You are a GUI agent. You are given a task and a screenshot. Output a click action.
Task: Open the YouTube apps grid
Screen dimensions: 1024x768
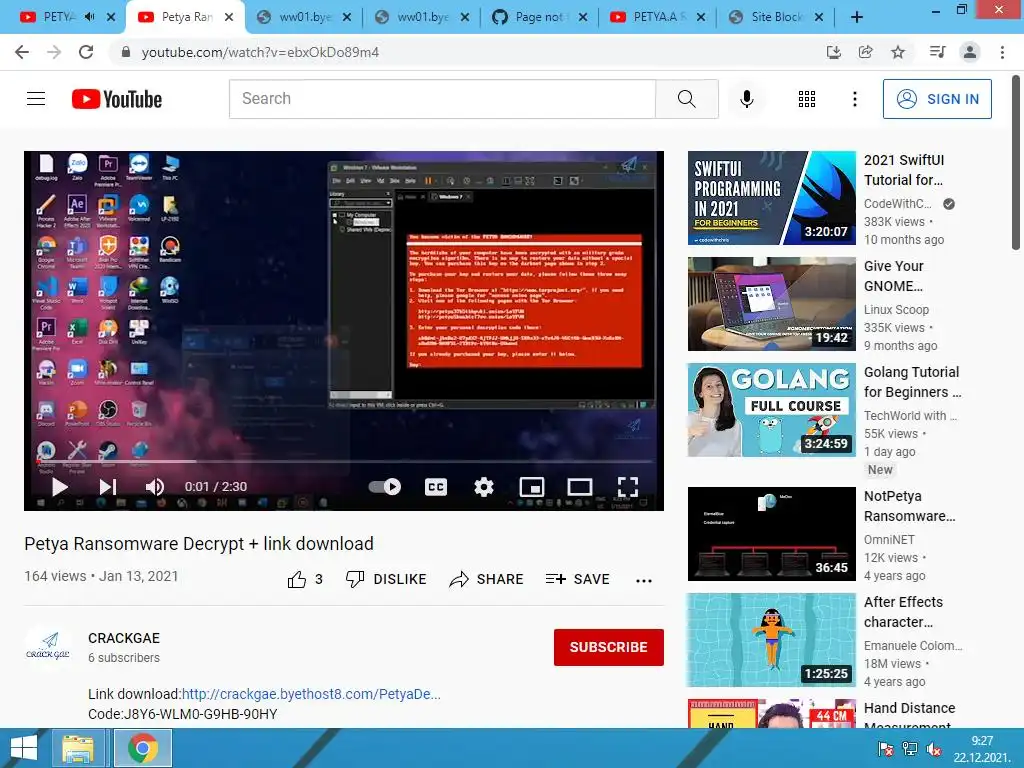tap(807, 99)
